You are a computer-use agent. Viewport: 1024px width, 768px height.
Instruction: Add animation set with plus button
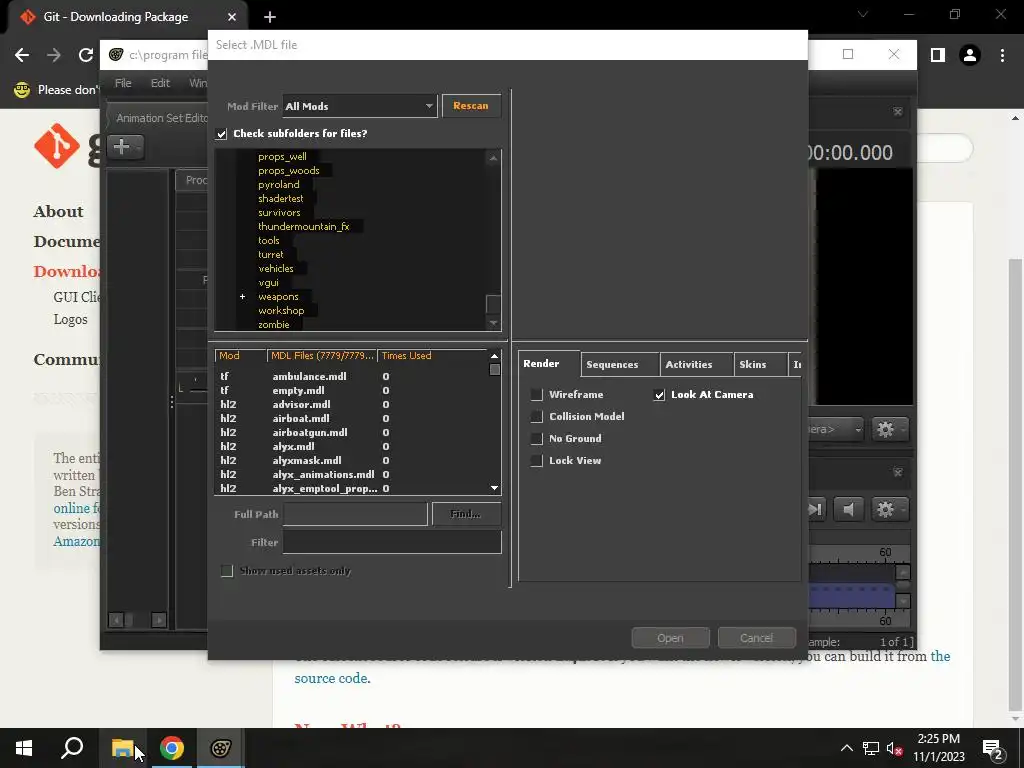(125, 147)
